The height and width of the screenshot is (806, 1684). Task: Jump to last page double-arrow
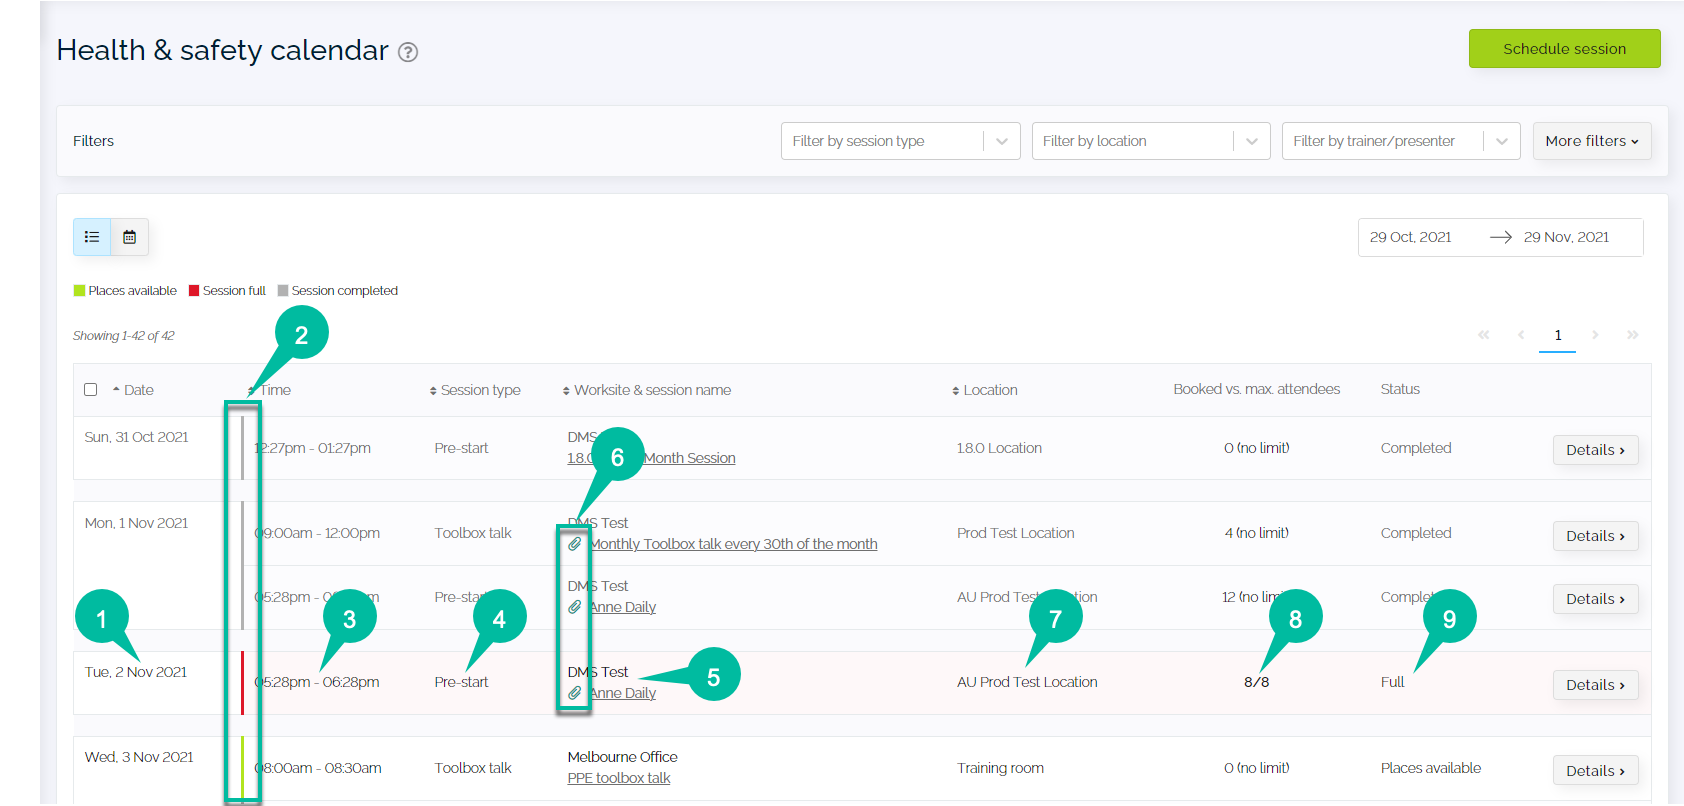tap(1632, 335)
